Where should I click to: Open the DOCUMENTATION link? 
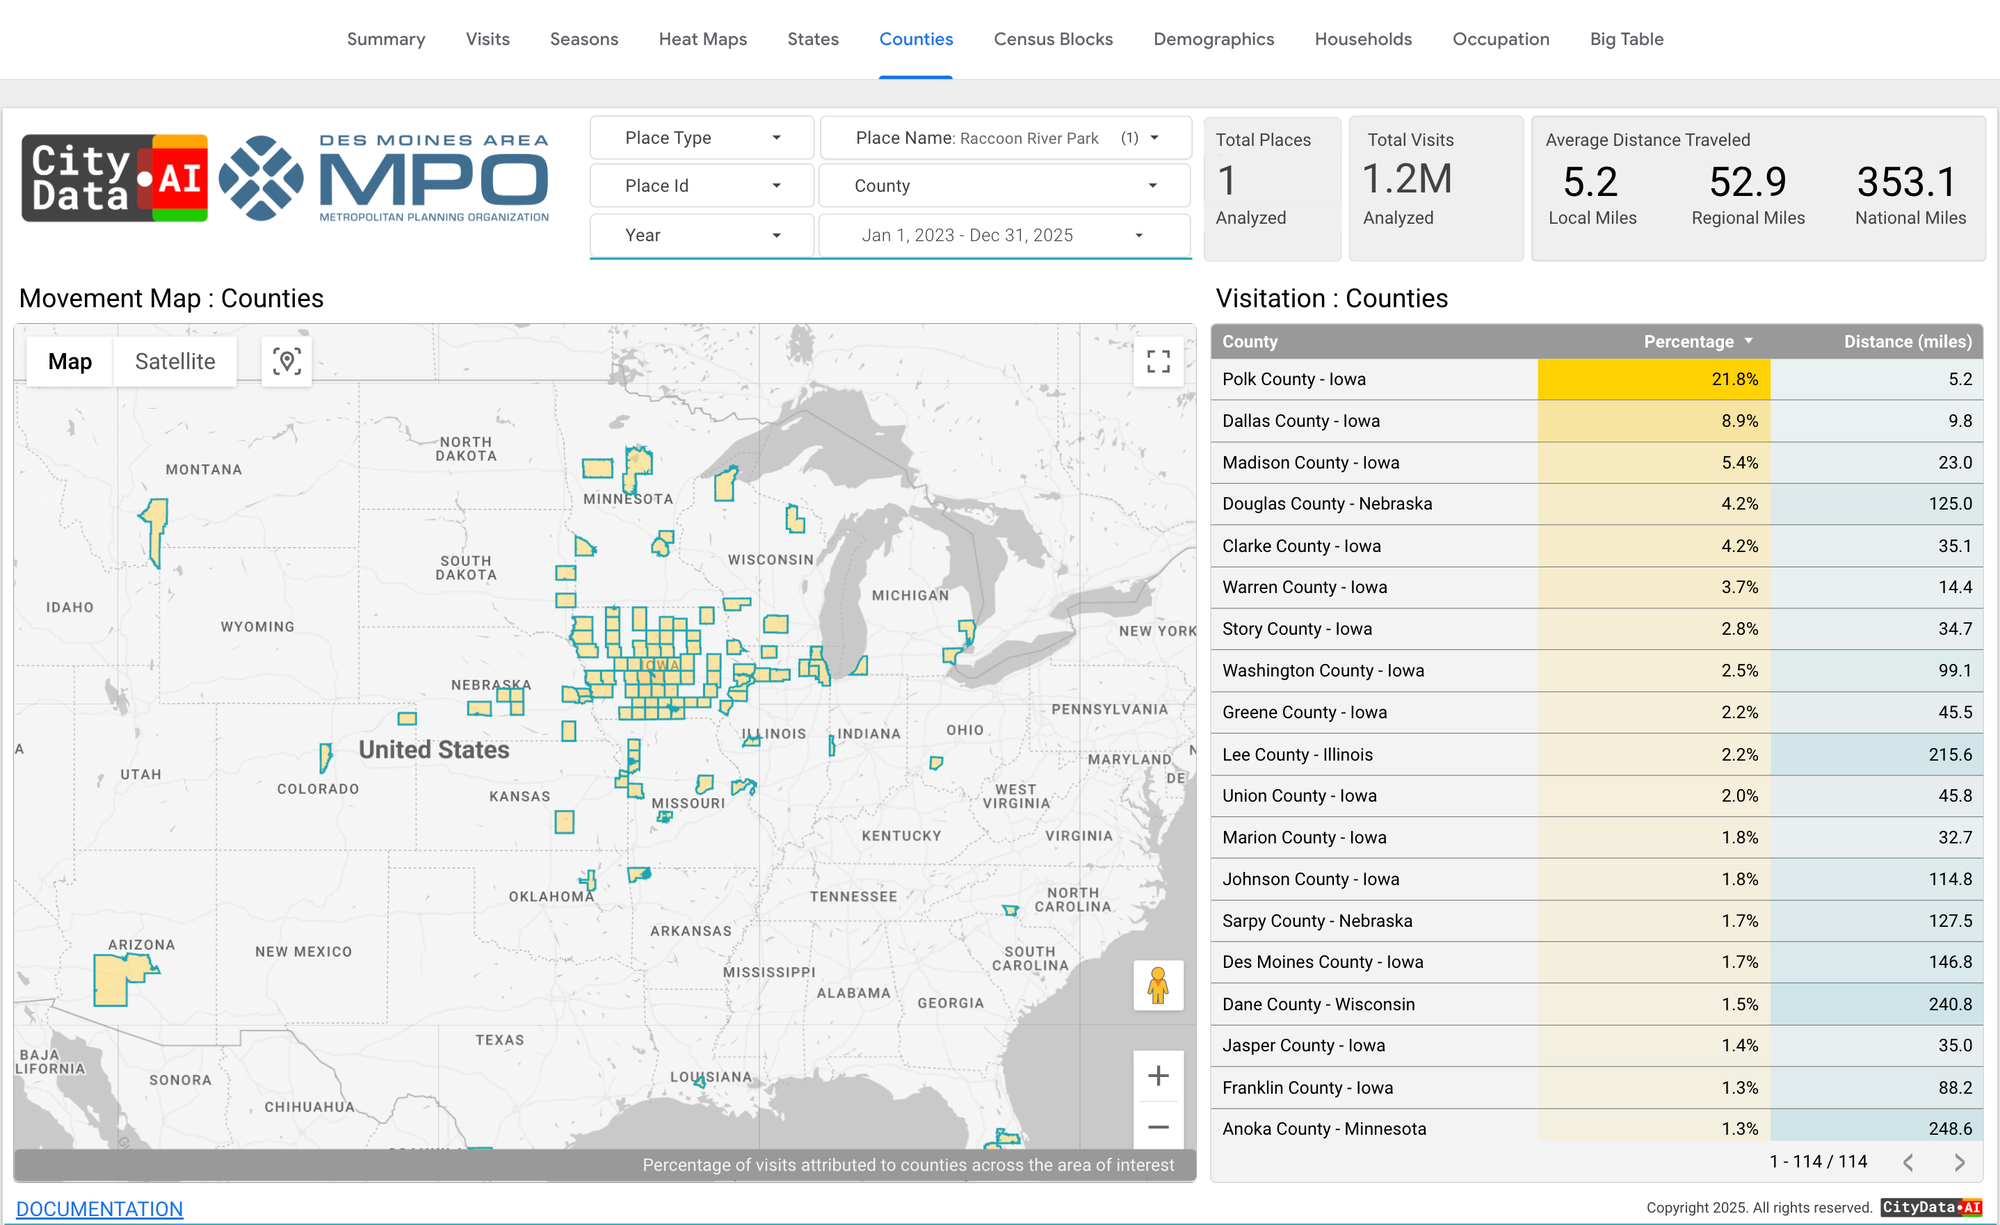pos(99,1208)
